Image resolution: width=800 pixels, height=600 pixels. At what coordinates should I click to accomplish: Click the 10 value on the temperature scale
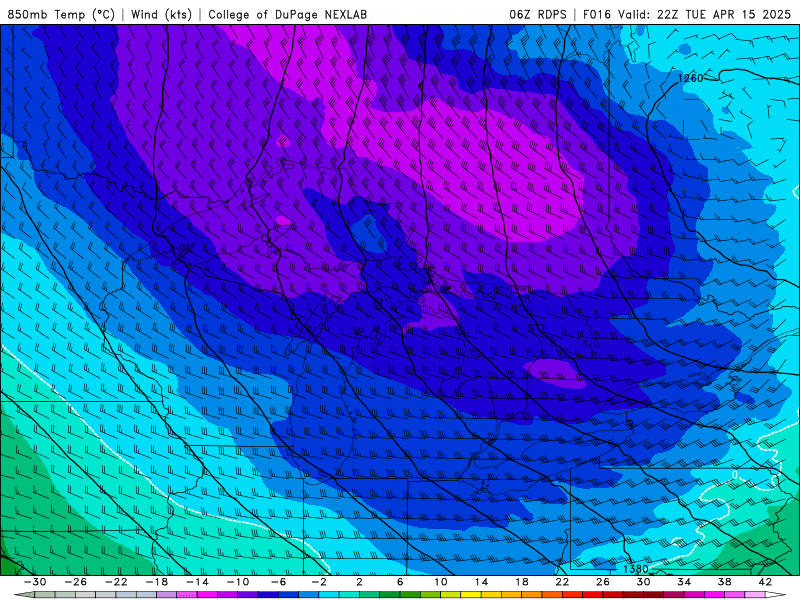[x=440, y=582]
